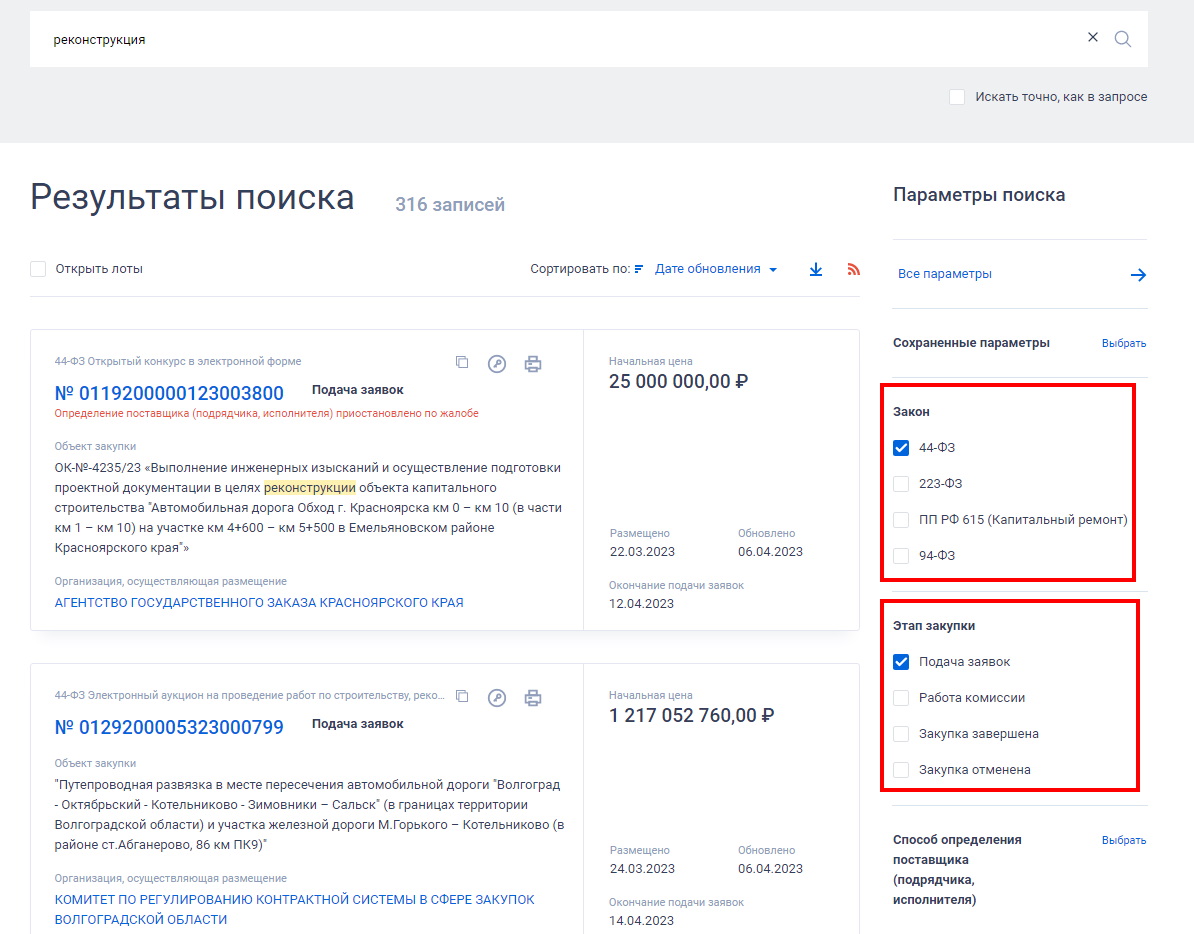Check the 223-ФЗ law filter
The height and width of the screenshot is (934, 1194).
[901, 483]
